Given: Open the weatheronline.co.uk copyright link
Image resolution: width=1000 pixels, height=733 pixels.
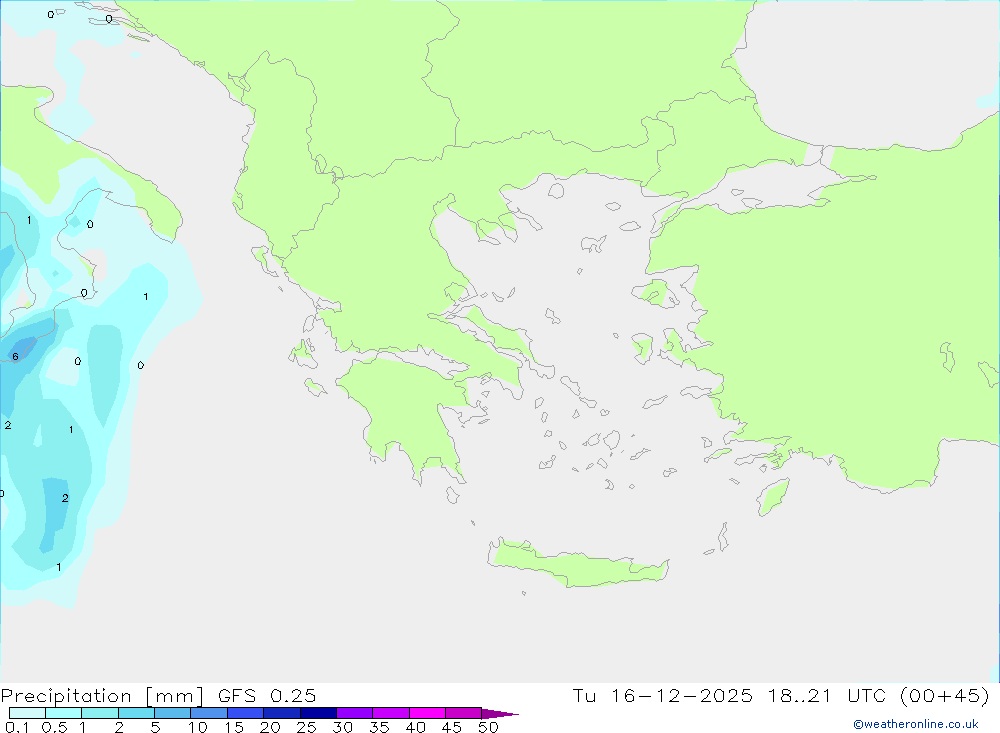Looking at the screenshot, I should 916,724.
